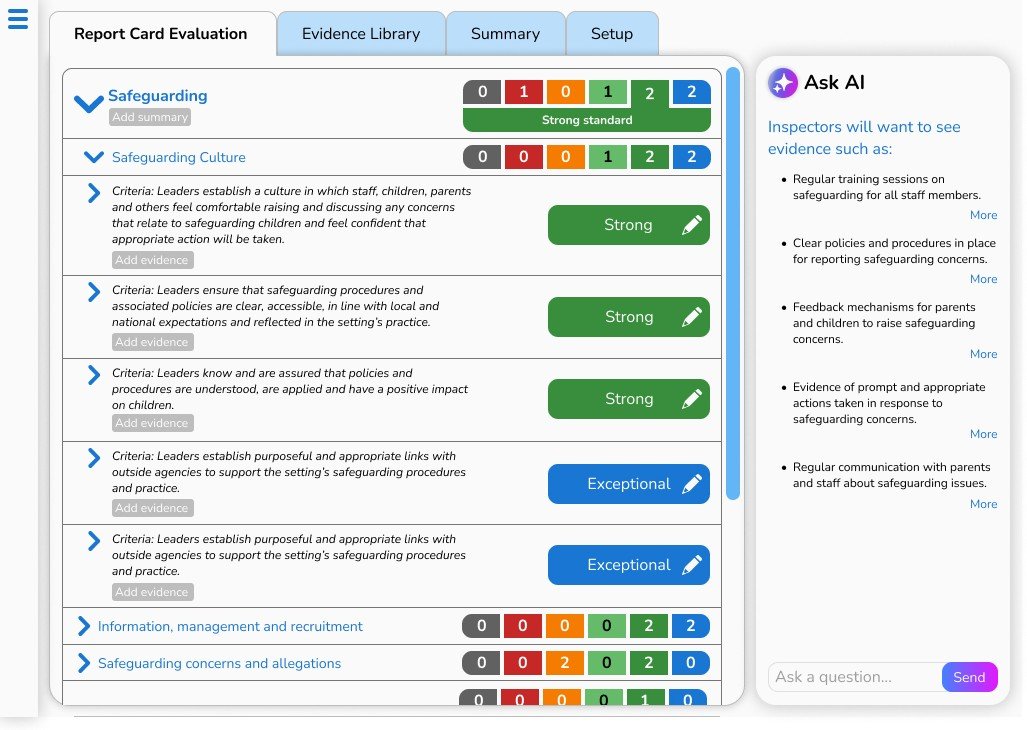This screenshot has height=730, width=1027.
Task: Click pencil icon on first Strong rating
Action: 694,225
